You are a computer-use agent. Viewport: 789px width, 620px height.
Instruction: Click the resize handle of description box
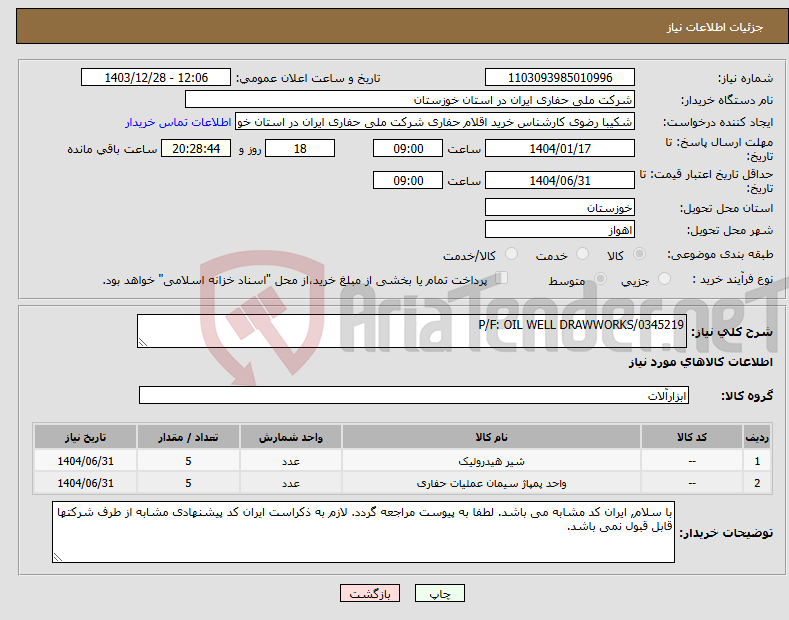click(x=143, y=342)
